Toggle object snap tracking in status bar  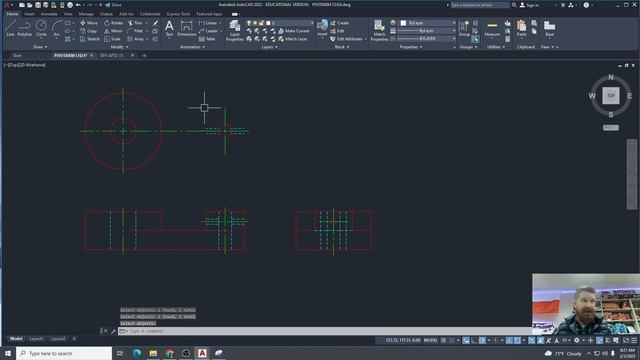(x=509, y=340)
